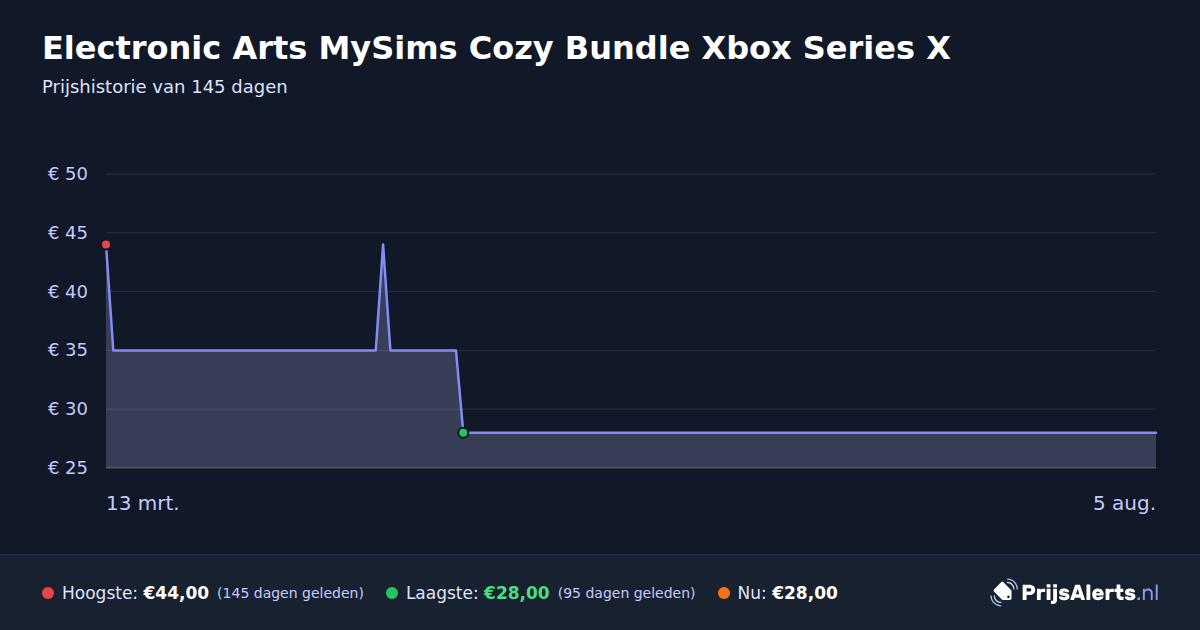Click the € 25 axis label
The height and width of the screenshot is (630, 1200).
click(x=68, y=468)
